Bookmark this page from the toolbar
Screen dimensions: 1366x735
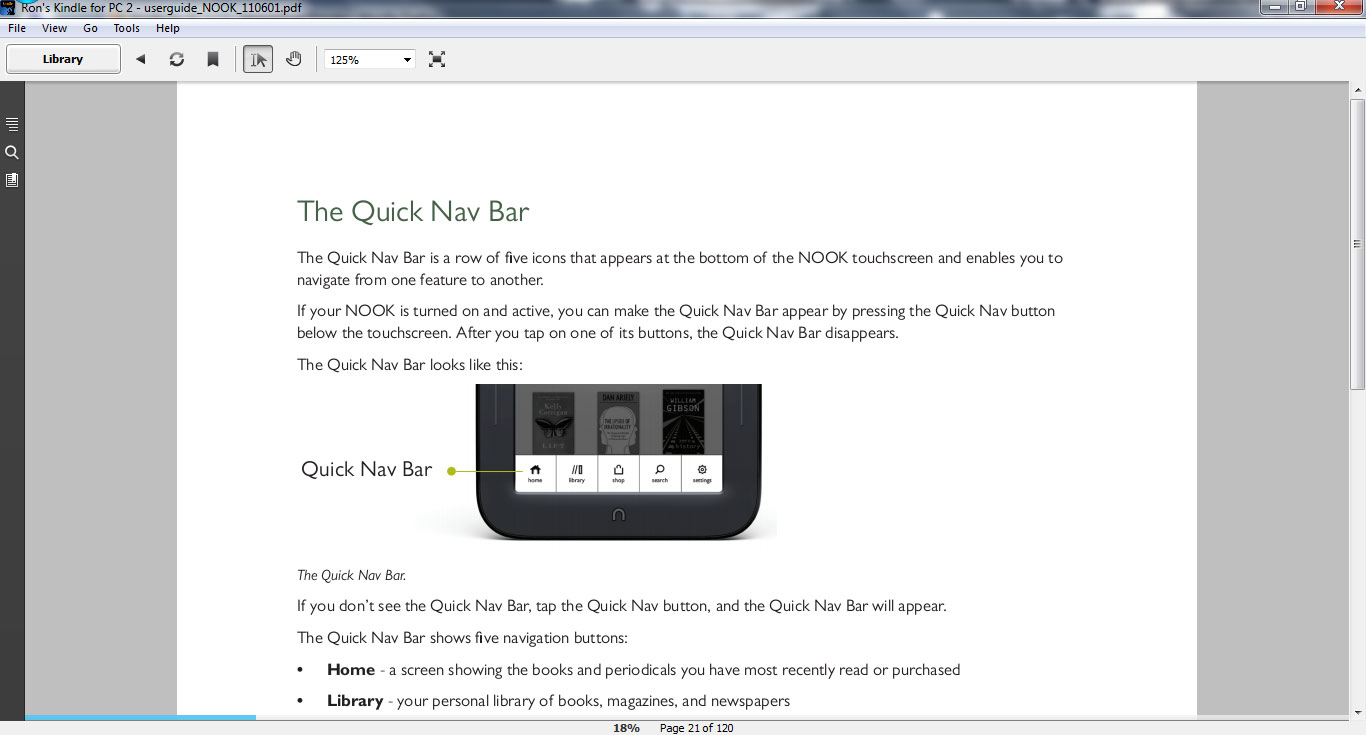point(213,59)
